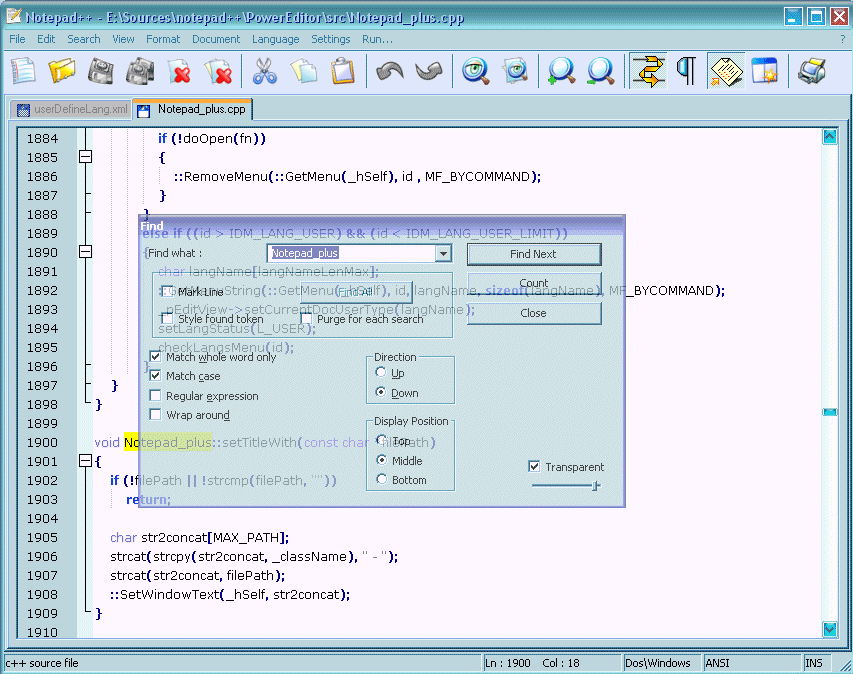Image resolution: width=853 pixels, height=674 pixels.
Task: Toggle the Word Wrap arrows icon
Action: click(x=648, y=71)
